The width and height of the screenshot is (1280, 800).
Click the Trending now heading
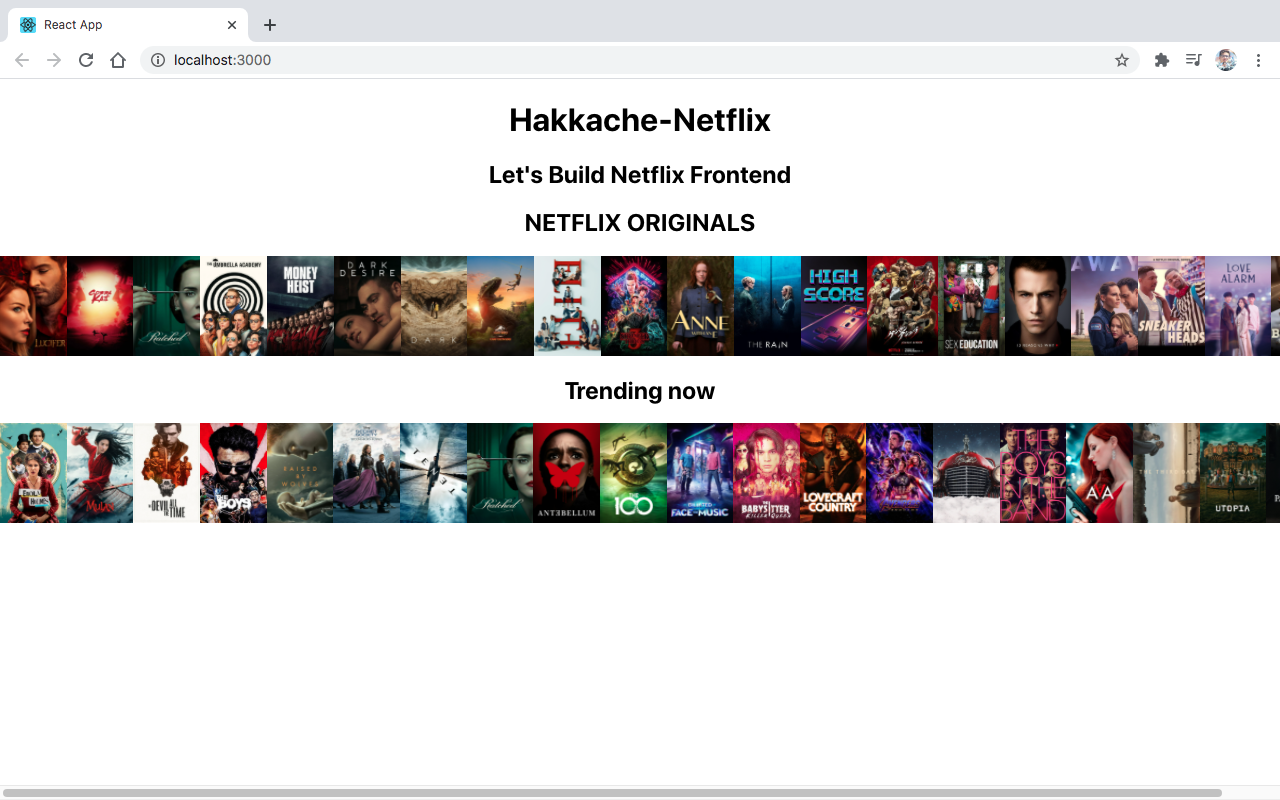(640, 391)
